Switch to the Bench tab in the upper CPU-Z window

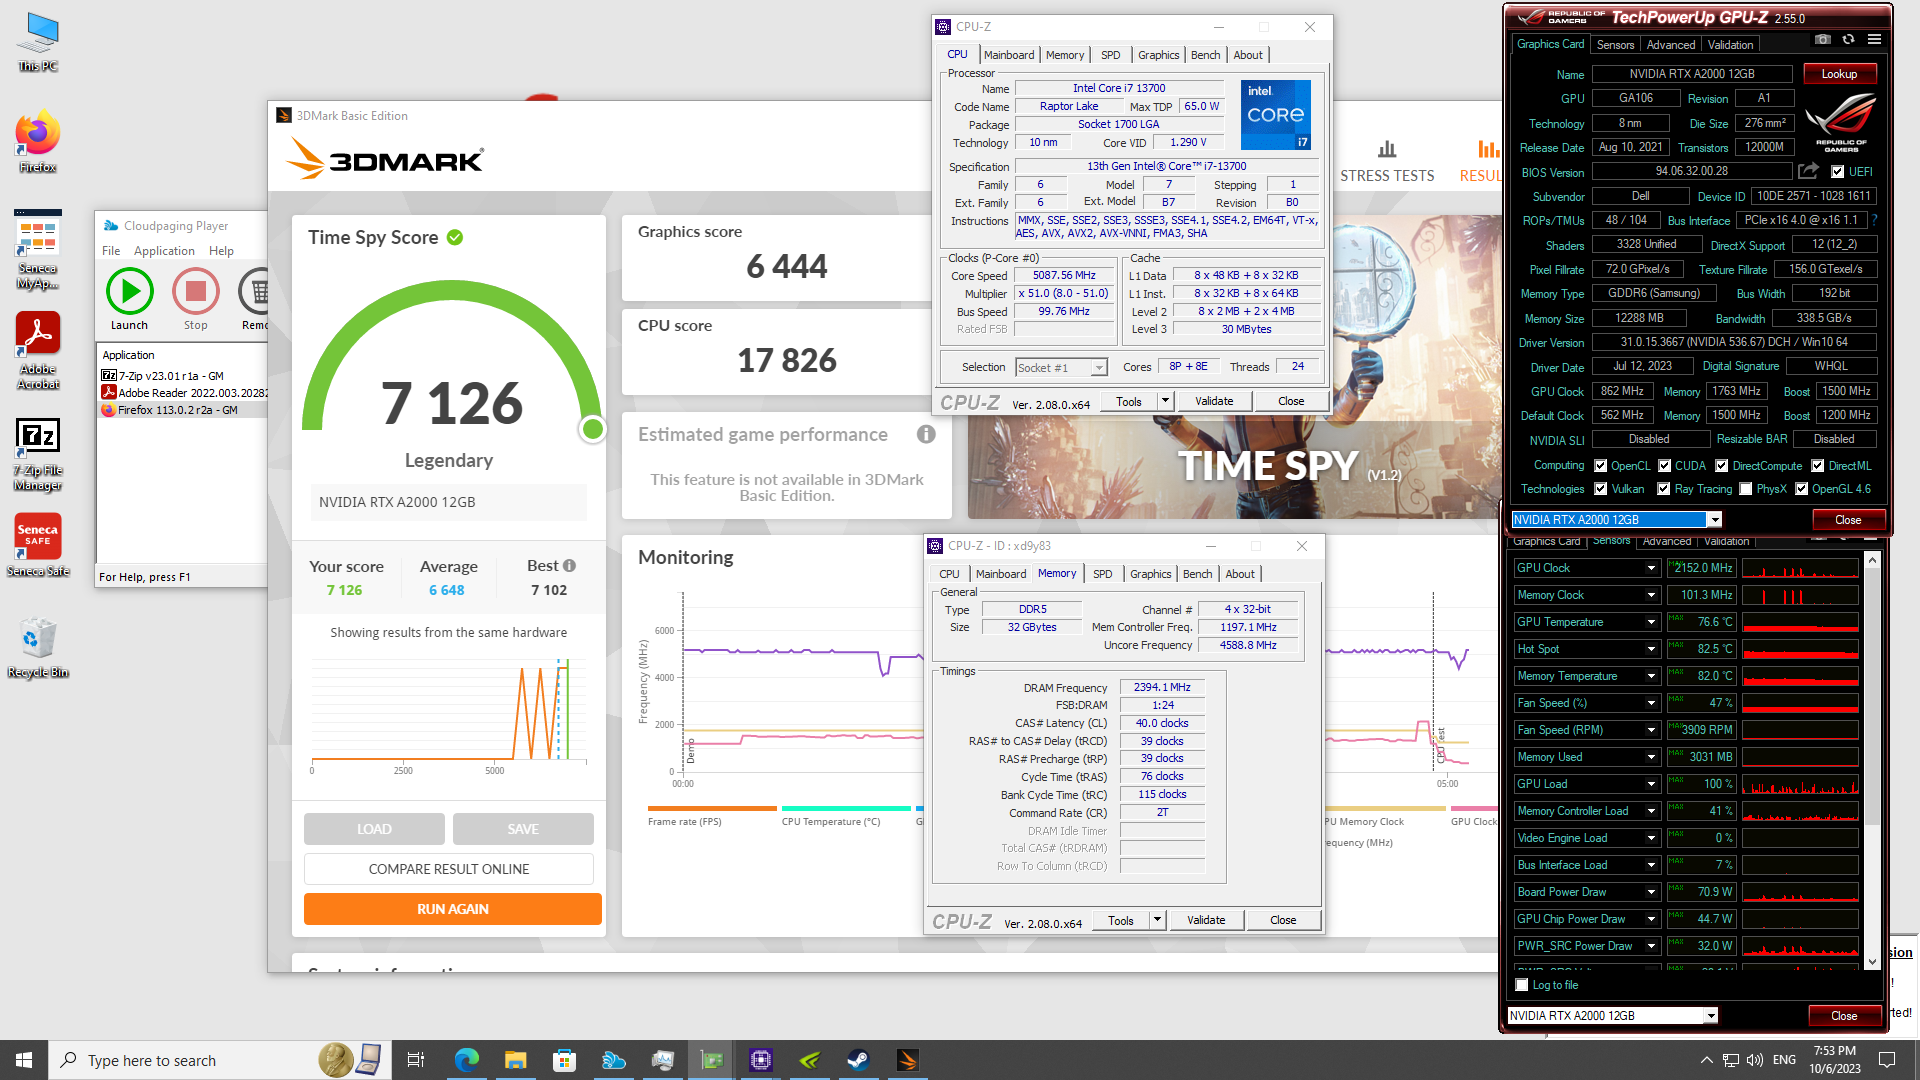1205,55
